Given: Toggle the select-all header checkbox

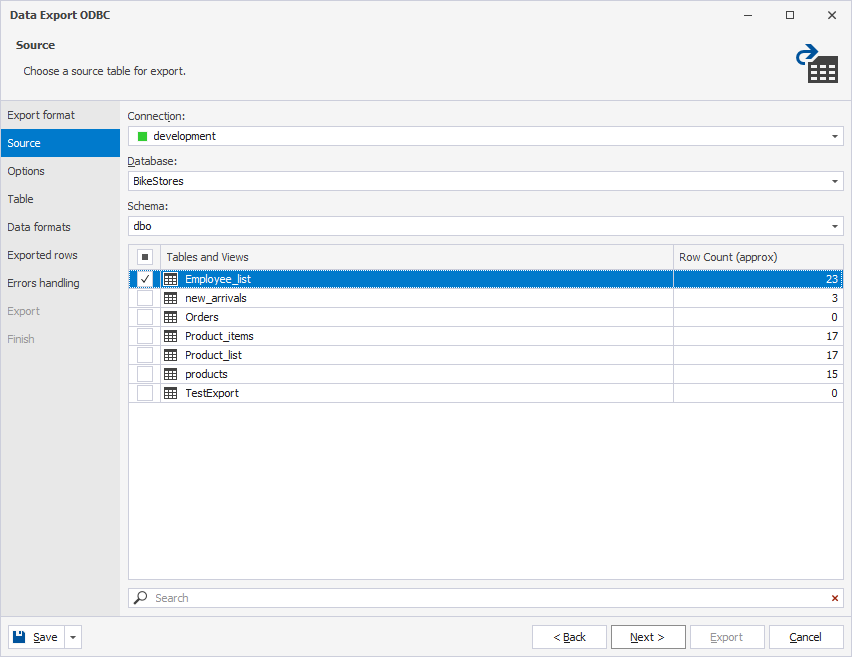Looking at the screenshot, I should (x=145, y=257).
